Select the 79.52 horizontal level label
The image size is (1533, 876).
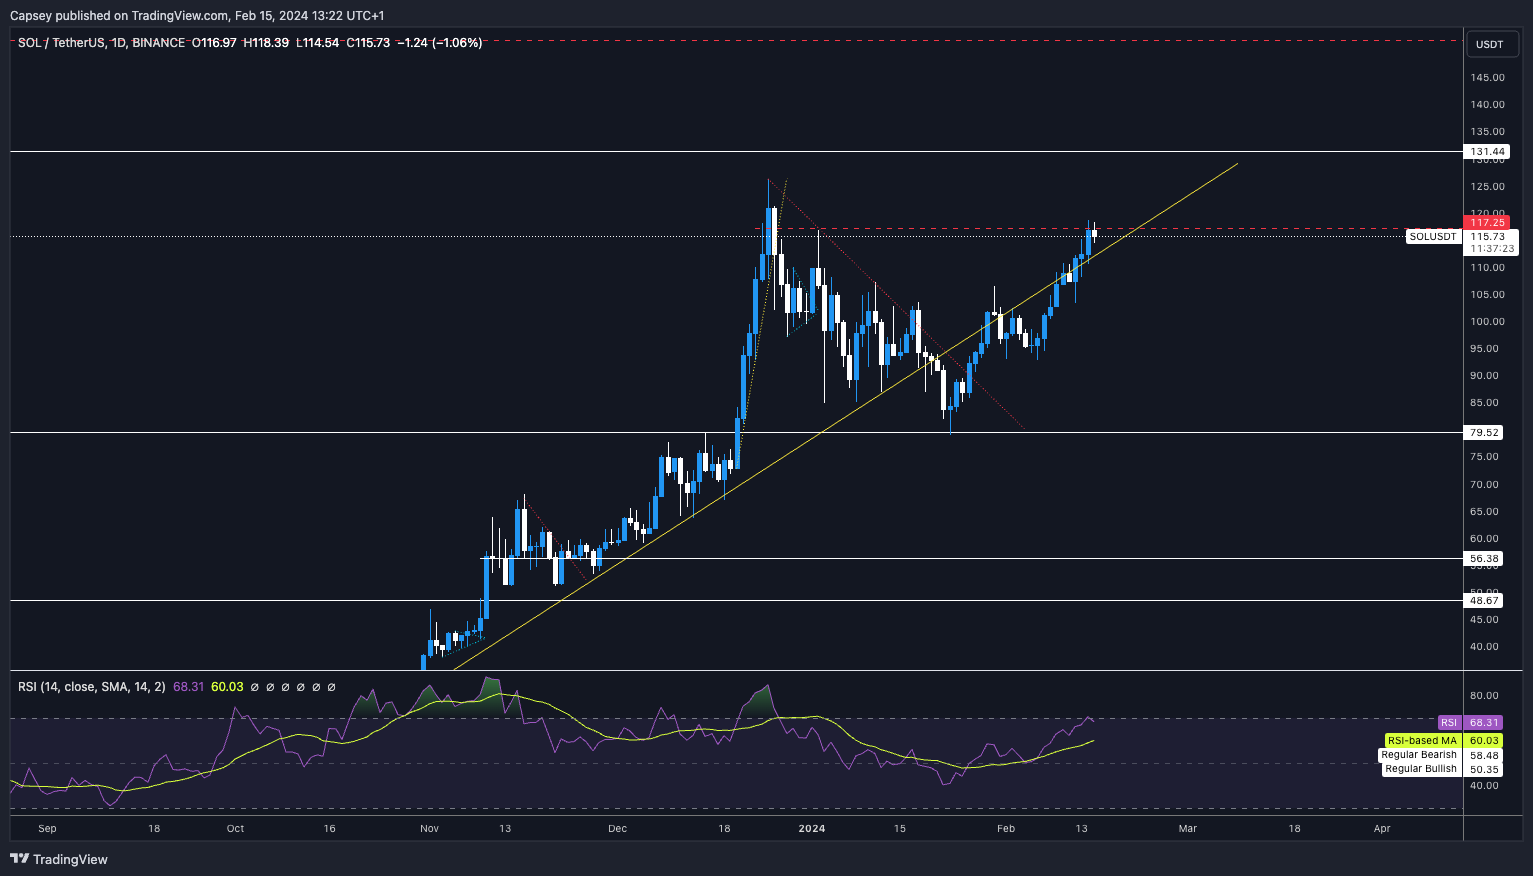[1485, 433]
